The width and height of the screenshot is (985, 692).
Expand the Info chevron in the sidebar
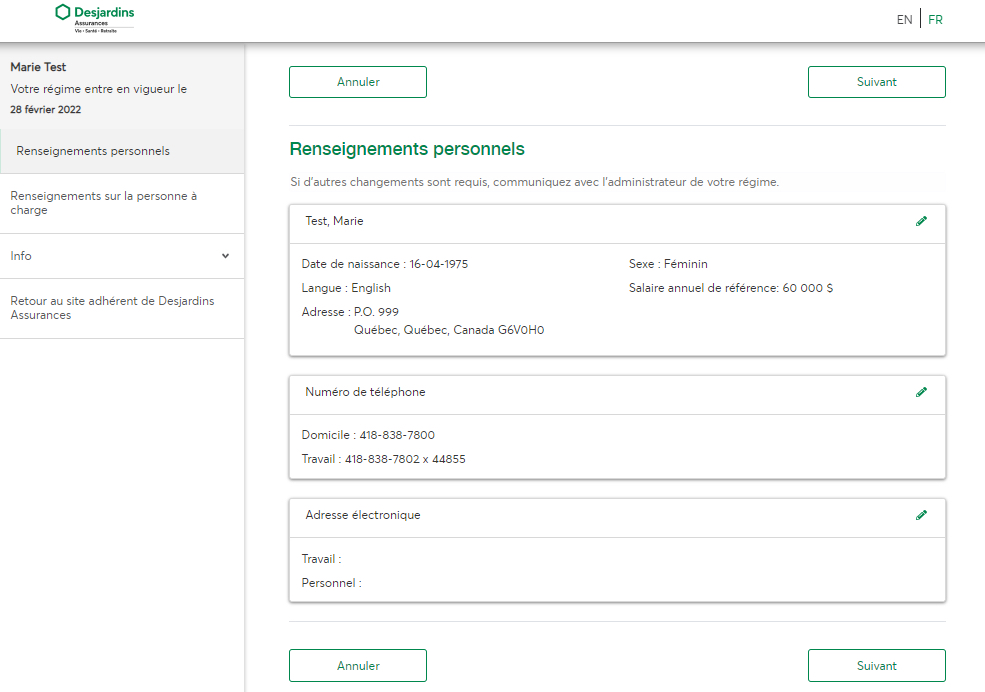225,256
